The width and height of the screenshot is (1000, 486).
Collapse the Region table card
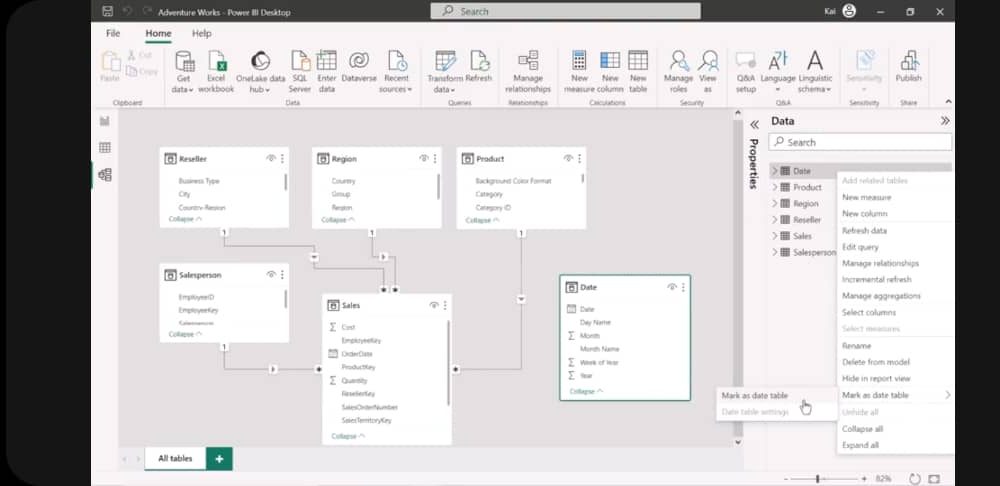click(338, 219)
